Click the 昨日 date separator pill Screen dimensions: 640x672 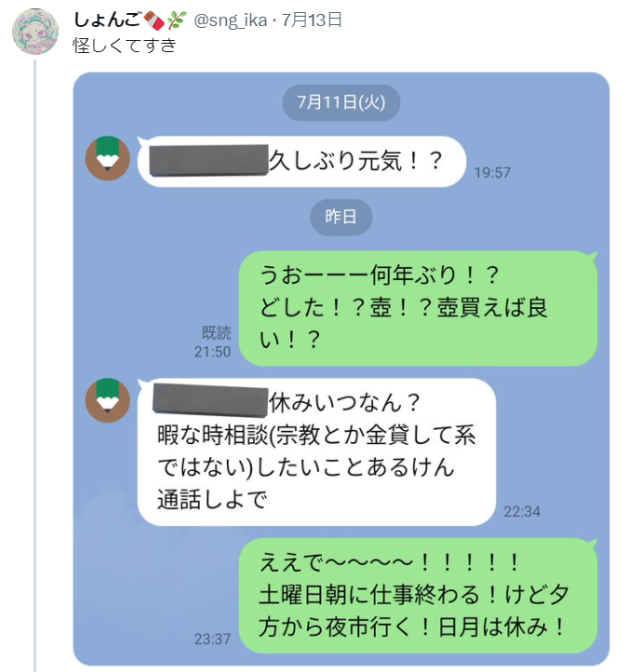341,215
